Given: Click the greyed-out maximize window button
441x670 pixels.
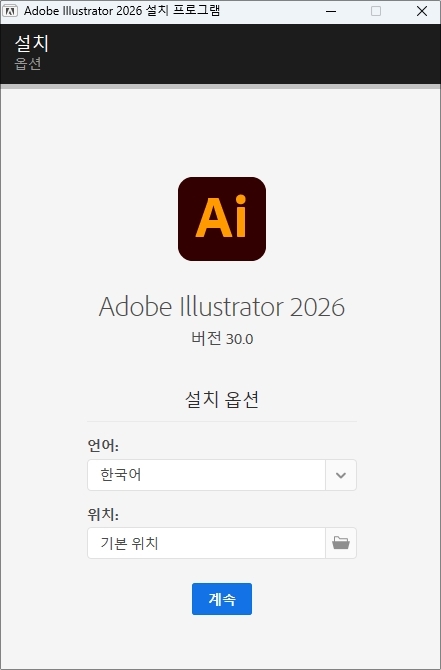Looking at the screenshot, I should pyautogui.click(x=376, y=12).
